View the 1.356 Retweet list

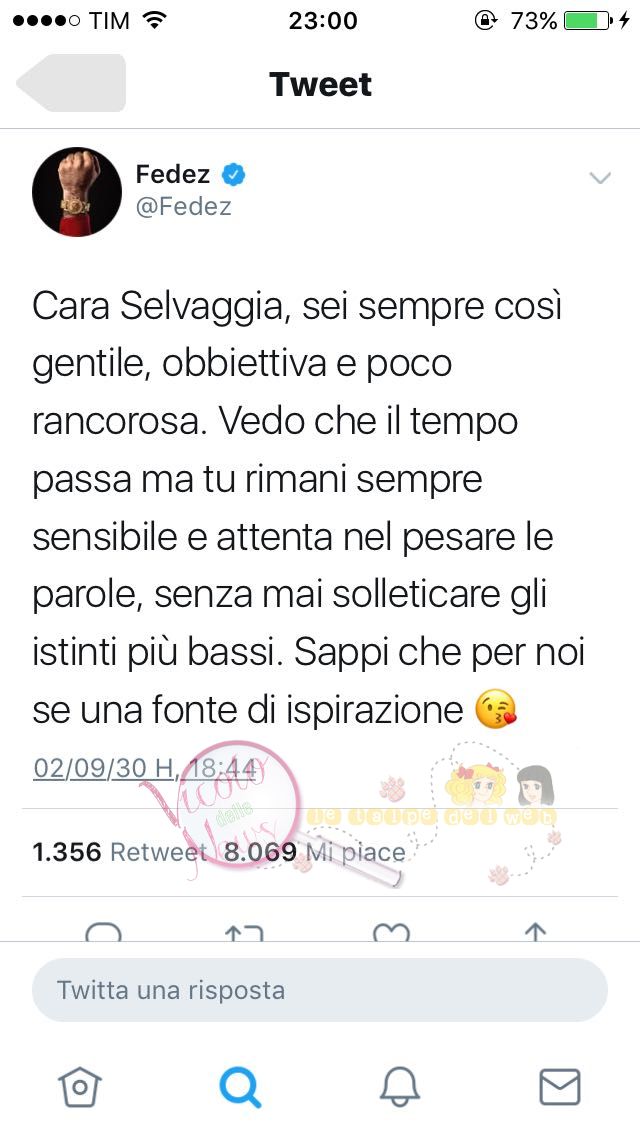120,852
